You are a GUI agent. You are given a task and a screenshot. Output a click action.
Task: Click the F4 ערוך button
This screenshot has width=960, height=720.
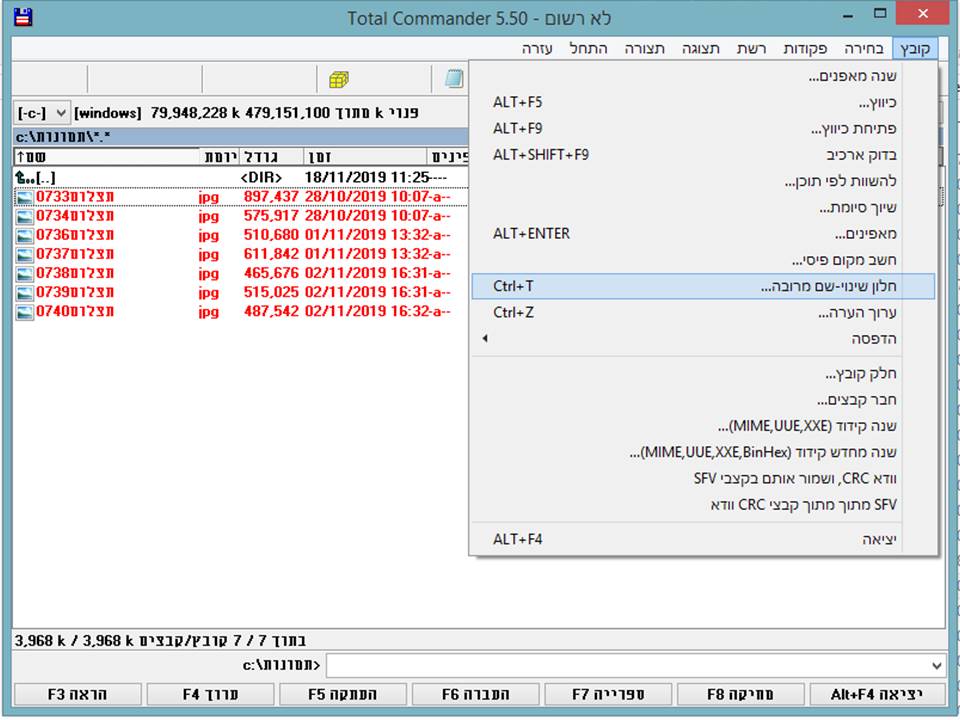click(x=210, y=694)
